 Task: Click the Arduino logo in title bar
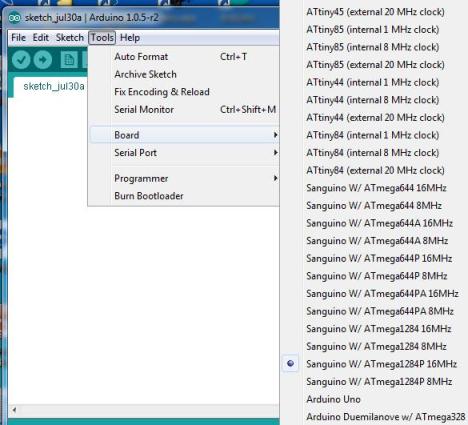[x=15, y=18]
